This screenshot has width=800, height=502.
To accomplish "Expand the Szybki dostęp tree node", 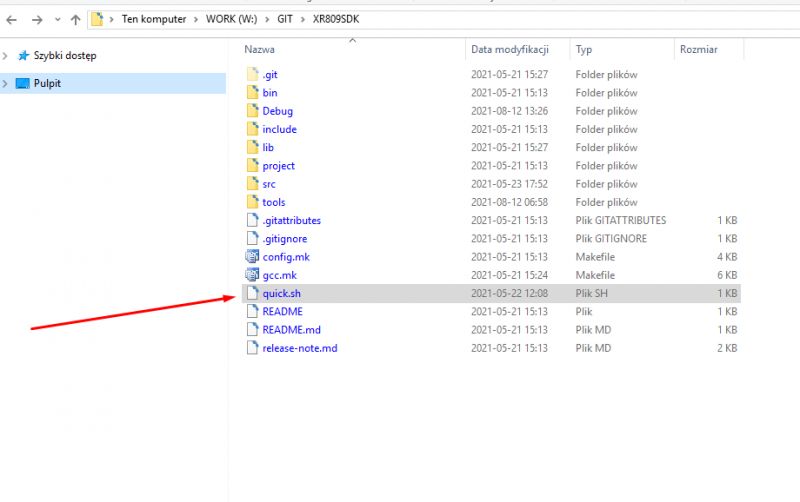I will (5, 56).
